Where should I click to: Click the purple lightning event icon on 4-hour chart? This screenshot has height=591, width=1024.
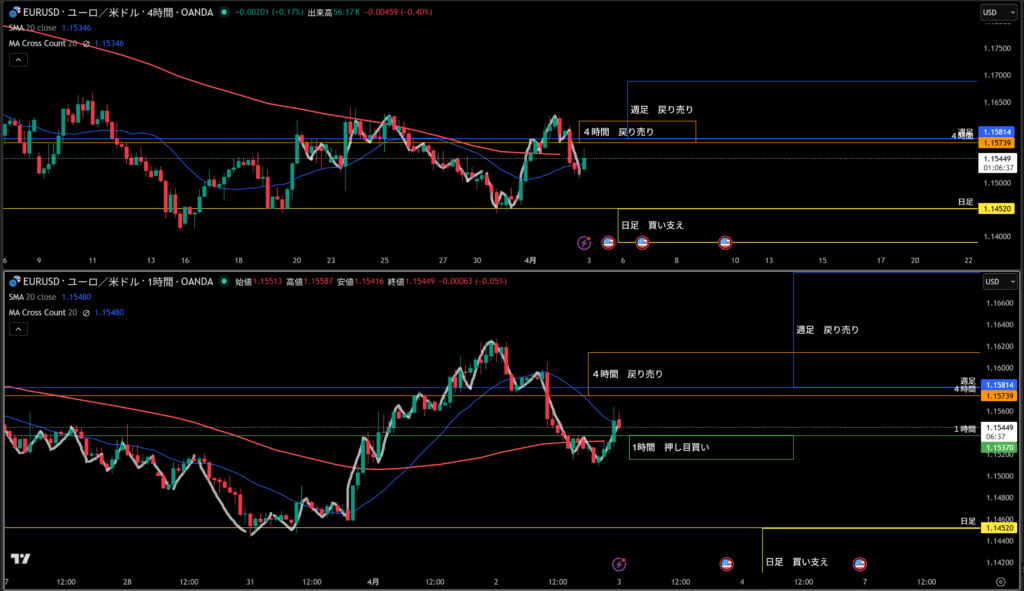[585, 242]
